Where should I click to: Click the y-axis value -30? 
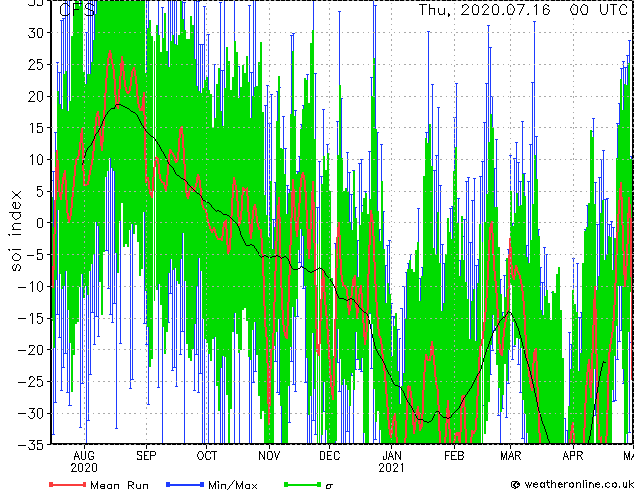[x=31, y=413]
